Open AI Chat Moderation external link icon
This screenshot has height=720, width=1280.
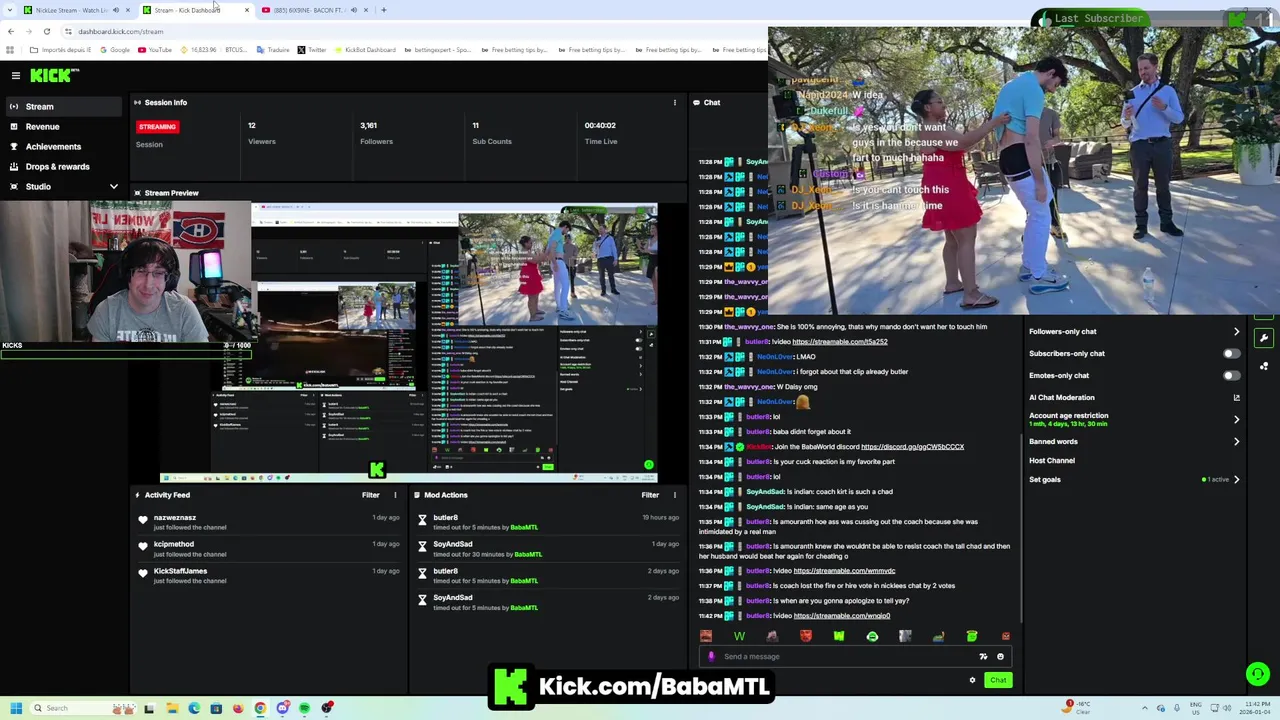pyautogui.click(x=1236, y=398)
